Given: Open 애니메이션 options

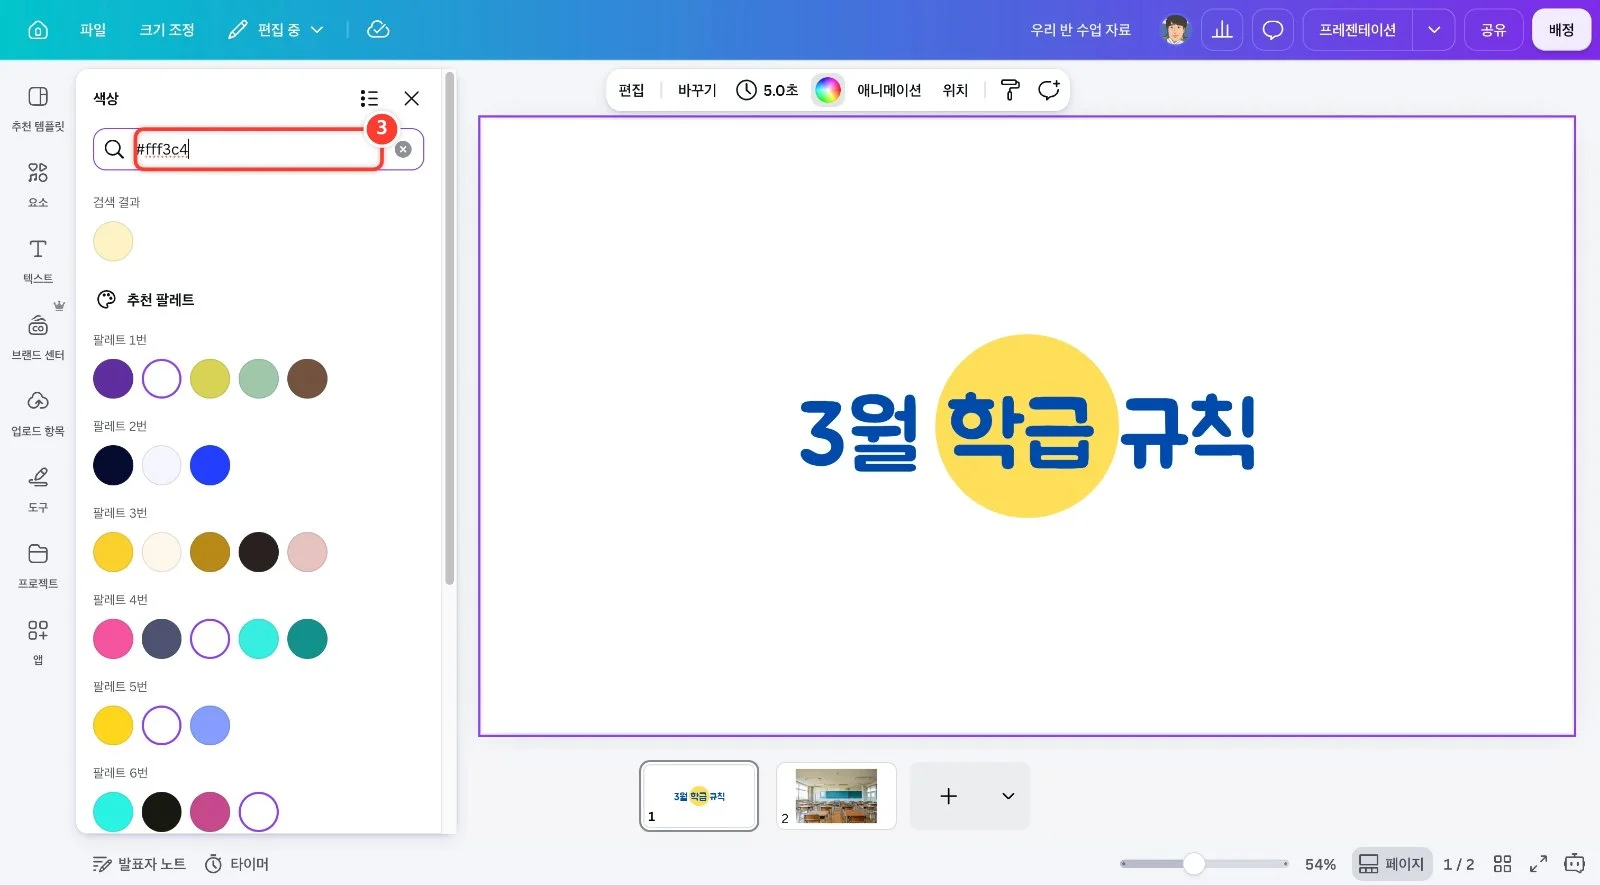Looking at the screenshot, I should [x=889, y=90].
